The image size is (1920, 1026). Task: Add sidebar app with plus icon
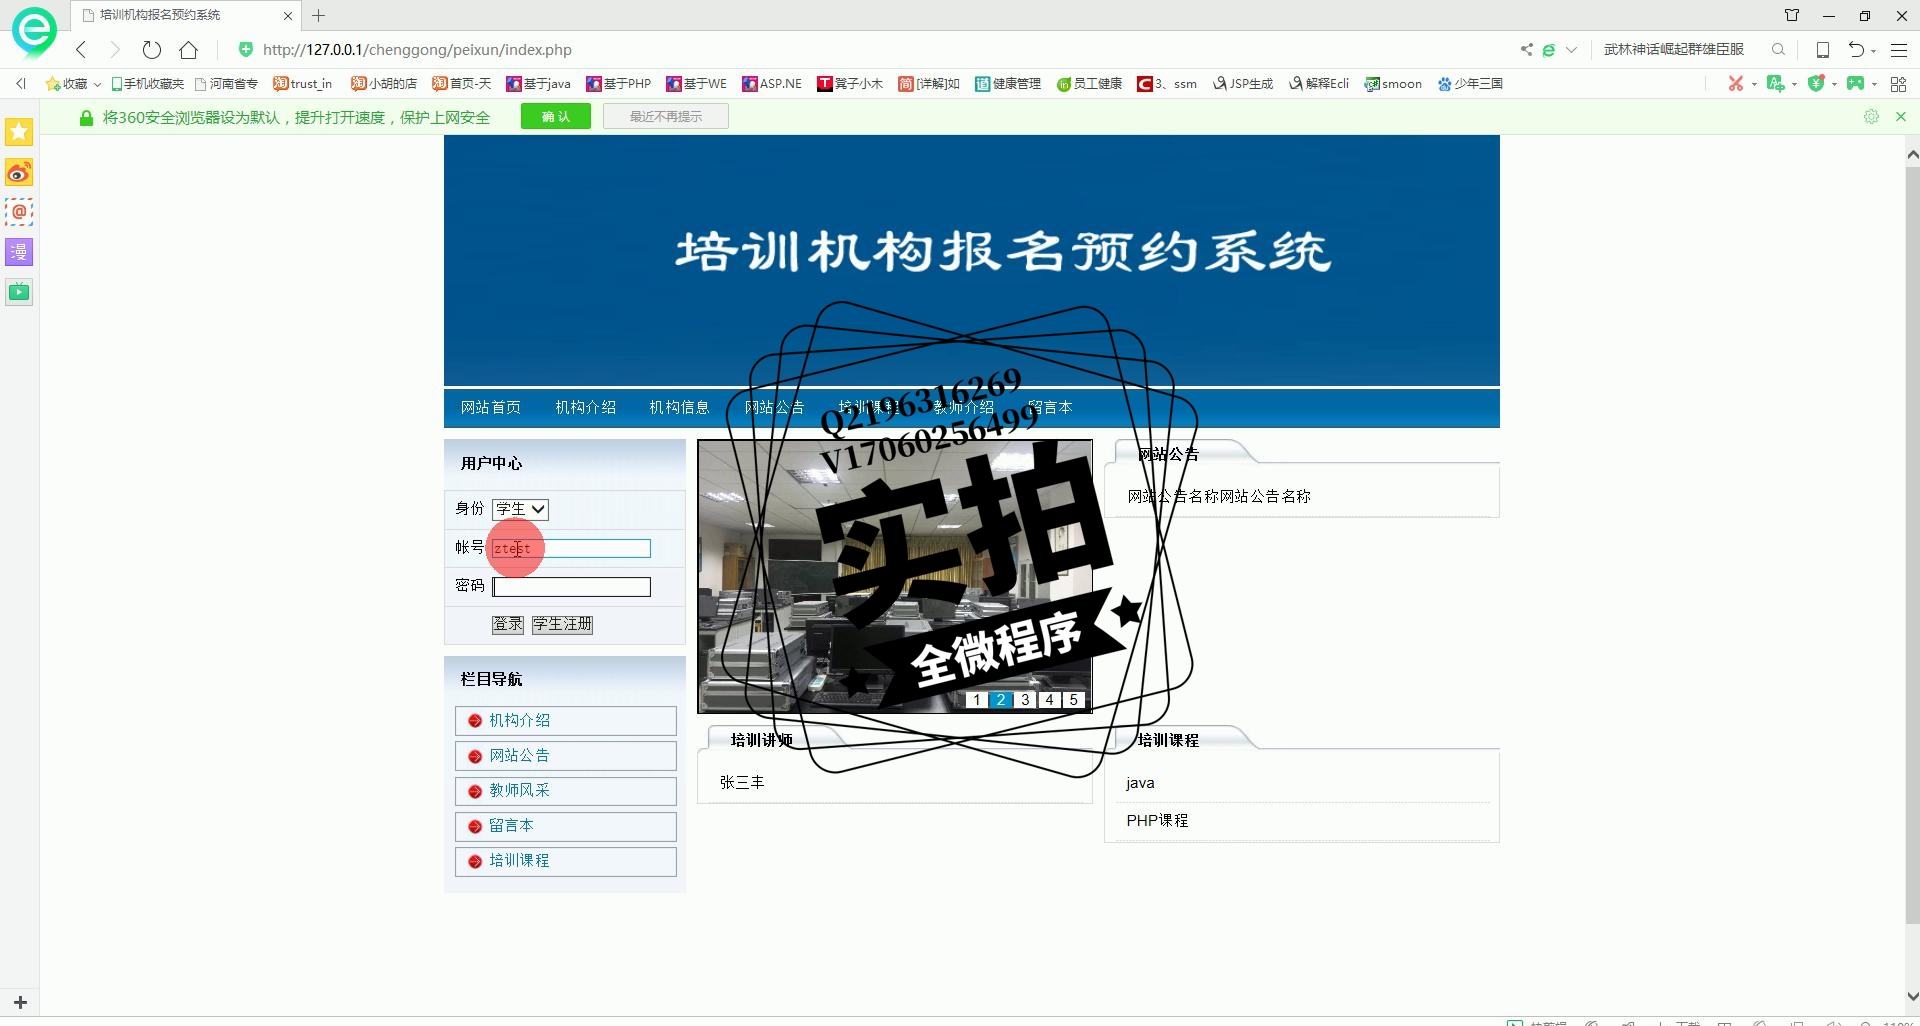click(20, 1002)
